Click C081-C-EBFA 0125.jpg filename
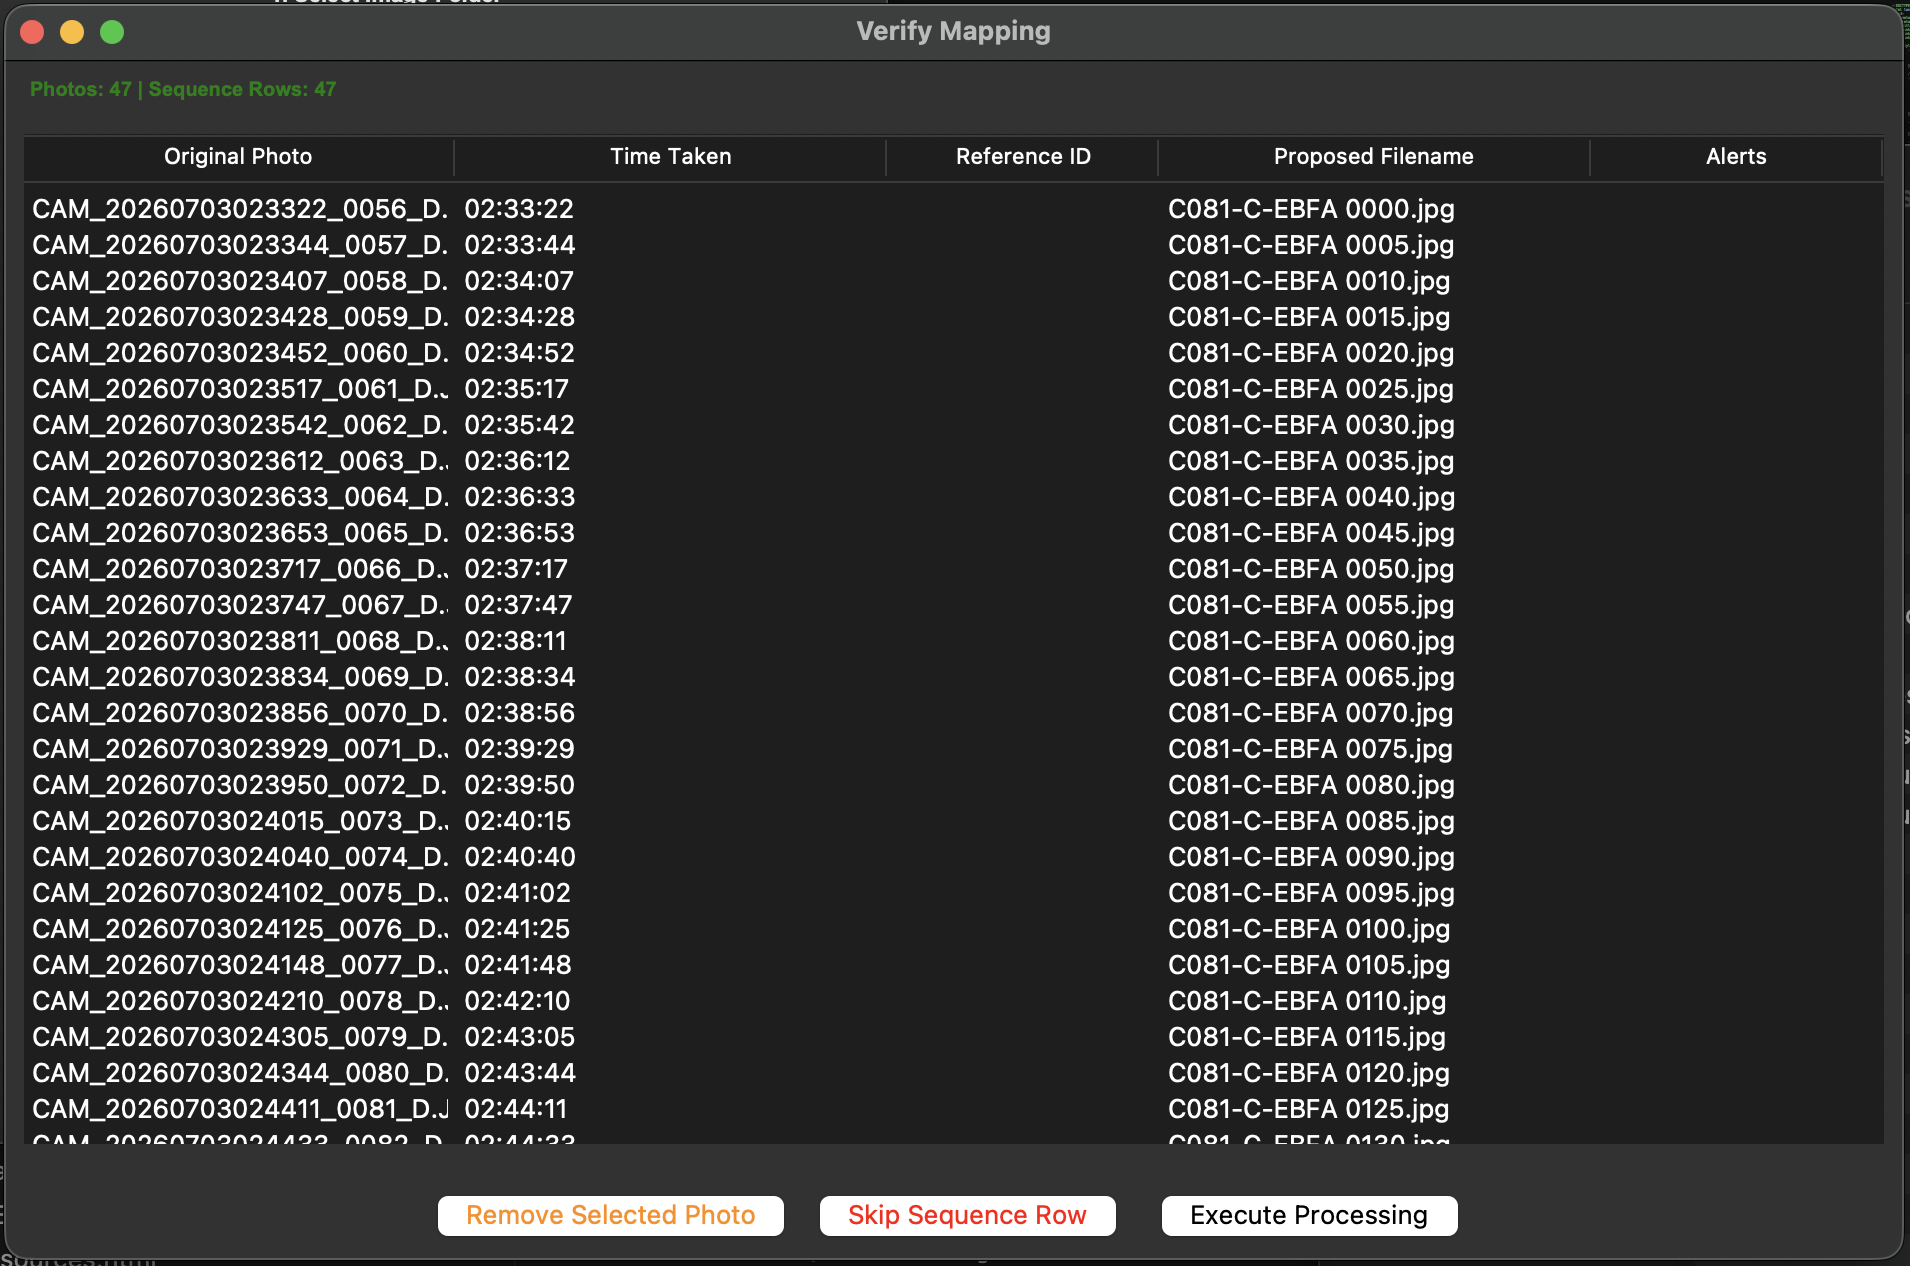 1309,1109
